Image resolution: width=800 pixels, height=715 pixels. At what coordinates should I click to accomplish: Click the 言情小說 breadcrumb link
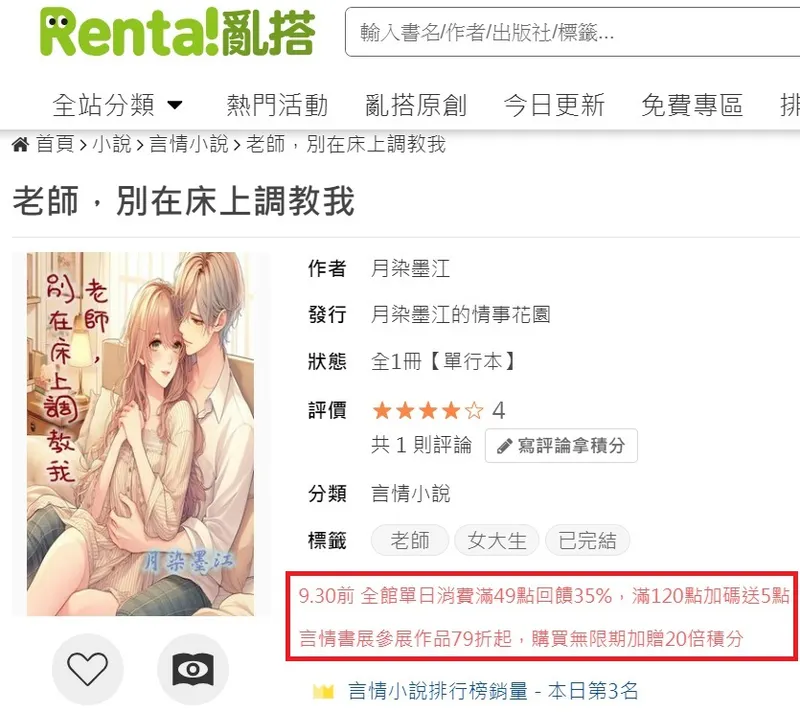coord(189,144)
